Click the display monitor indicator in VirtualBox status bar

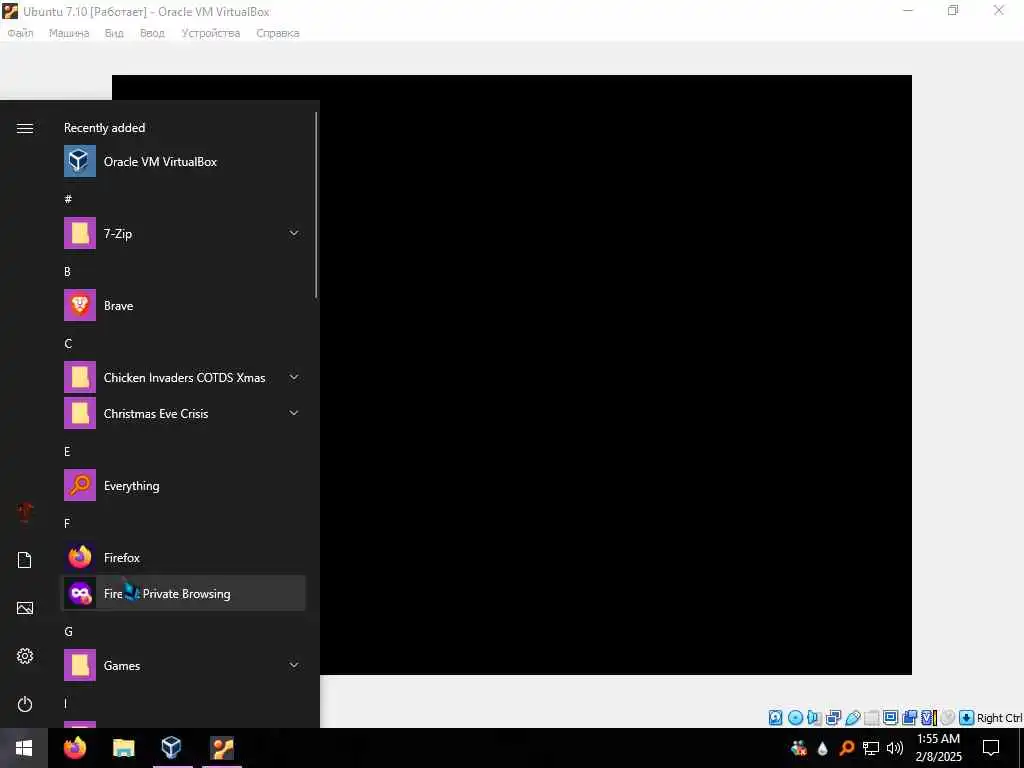tap(890, 718)
